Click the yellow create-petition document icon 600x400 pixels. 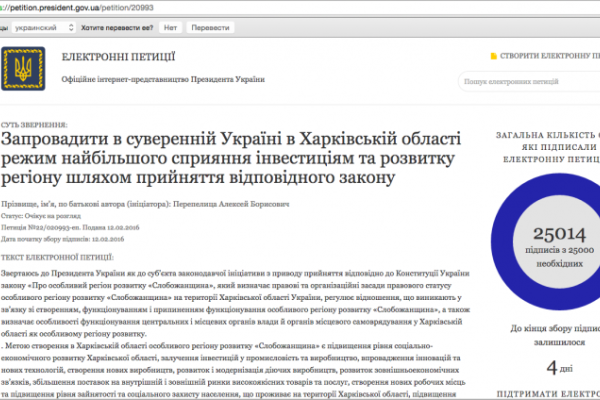coord(494,56)
